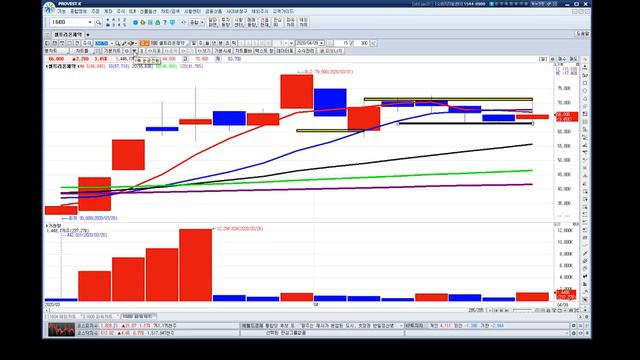The image size is (640, 360).
Task: Switch chart period to daily (일)
Action: (194, 43)
